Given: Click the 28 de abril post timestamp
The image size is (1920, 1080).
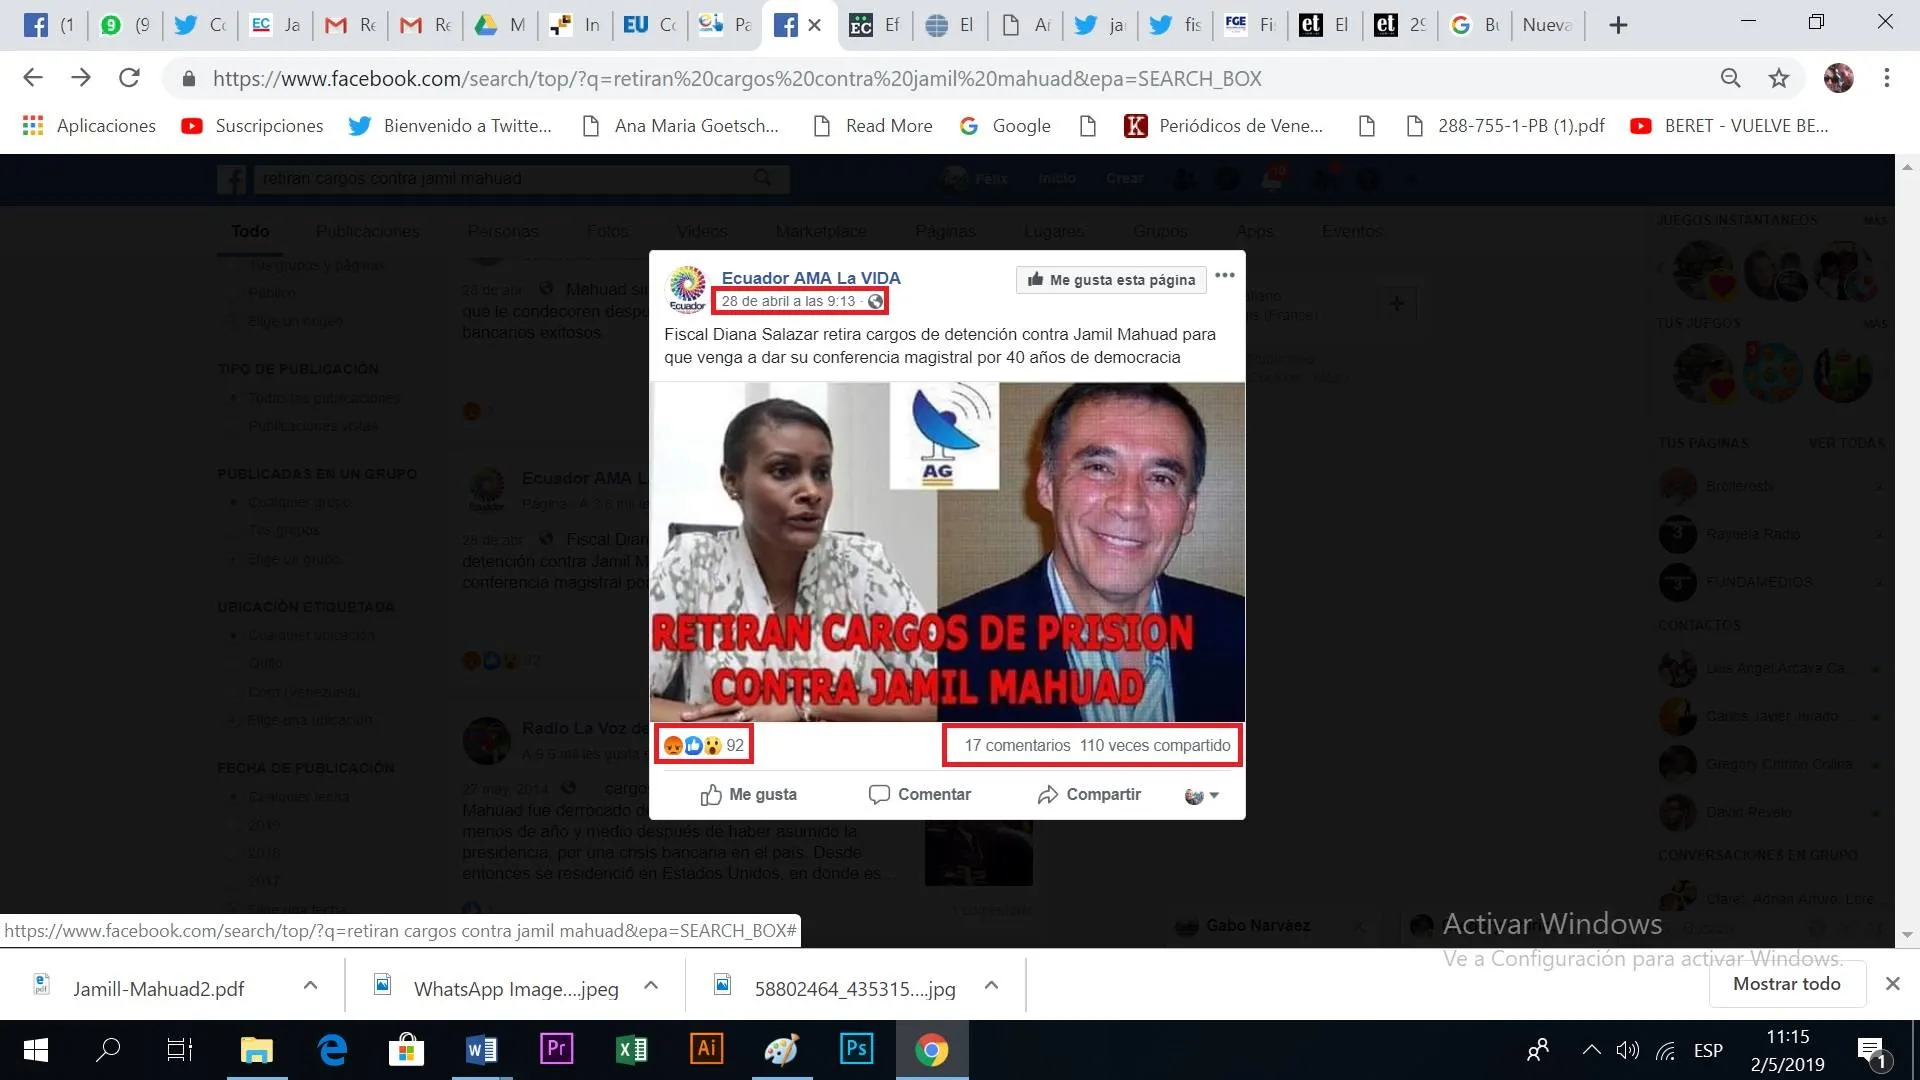Looking at the screenshot, I should coord(788,301).
